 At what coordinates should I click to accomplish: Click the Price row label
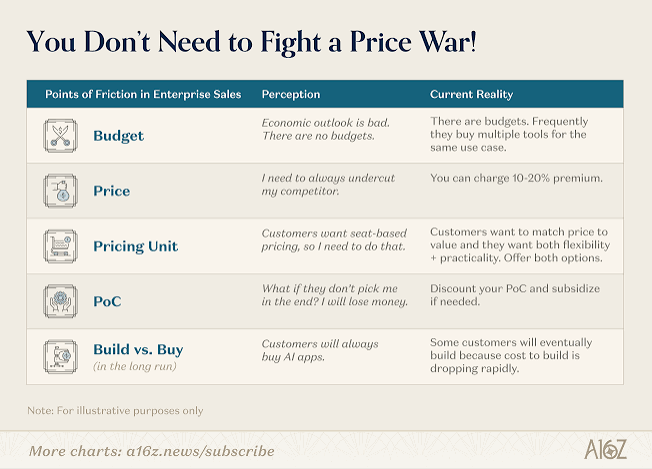(111, 191)
